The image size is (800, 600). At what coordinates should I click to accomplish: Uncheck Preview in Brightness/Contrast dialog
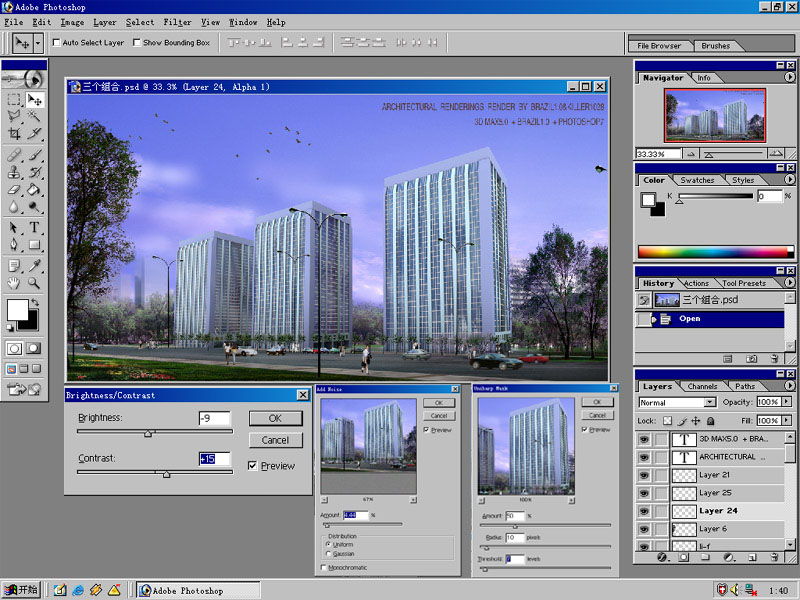pos(253,466)
